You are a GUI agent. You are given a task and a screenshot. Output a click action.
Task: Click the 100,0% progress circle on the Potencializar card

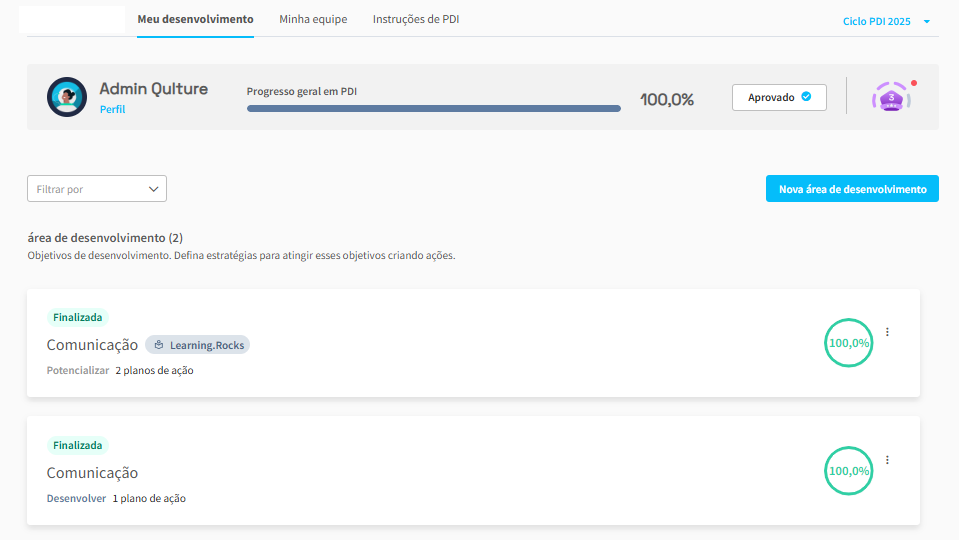(848, 343)
